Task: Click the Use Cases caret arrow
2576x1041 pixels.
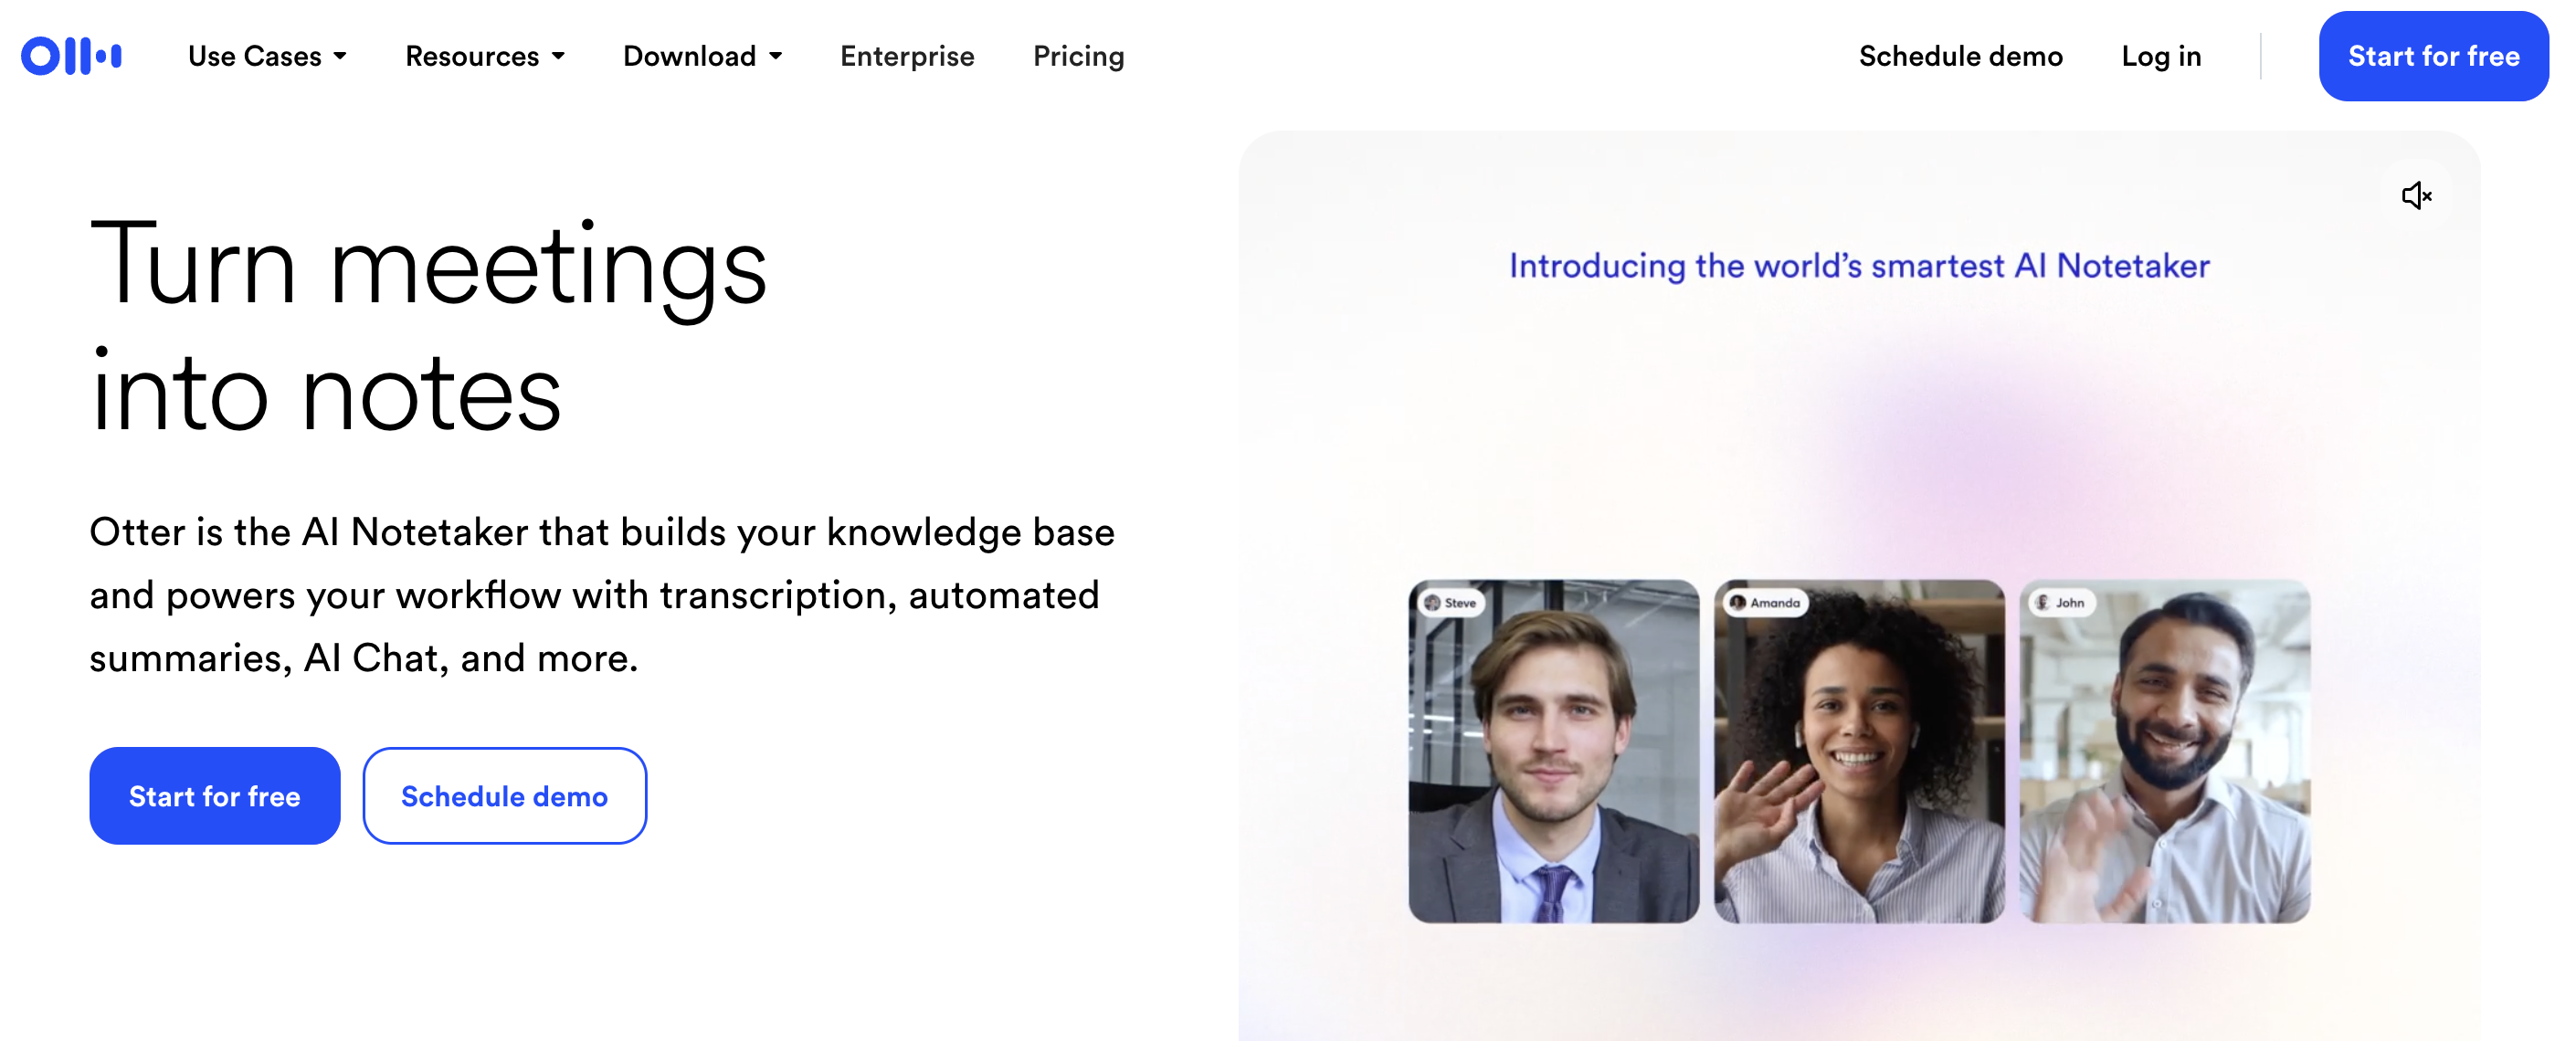Action: 340,56
